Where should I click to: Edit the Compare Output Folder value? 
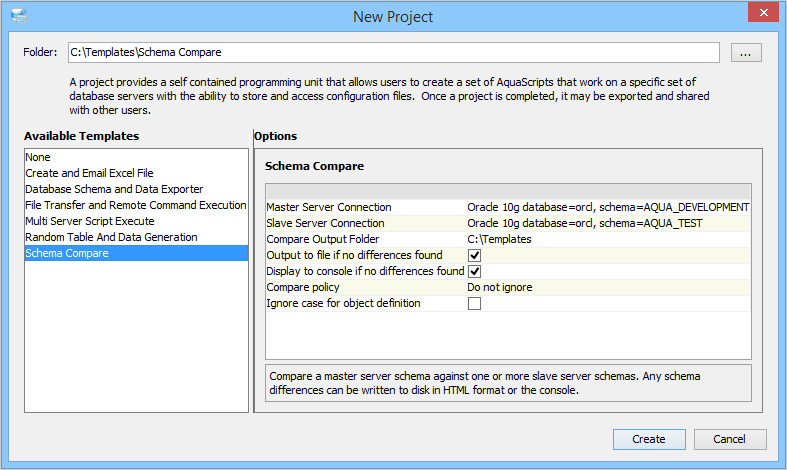point(608,239)
